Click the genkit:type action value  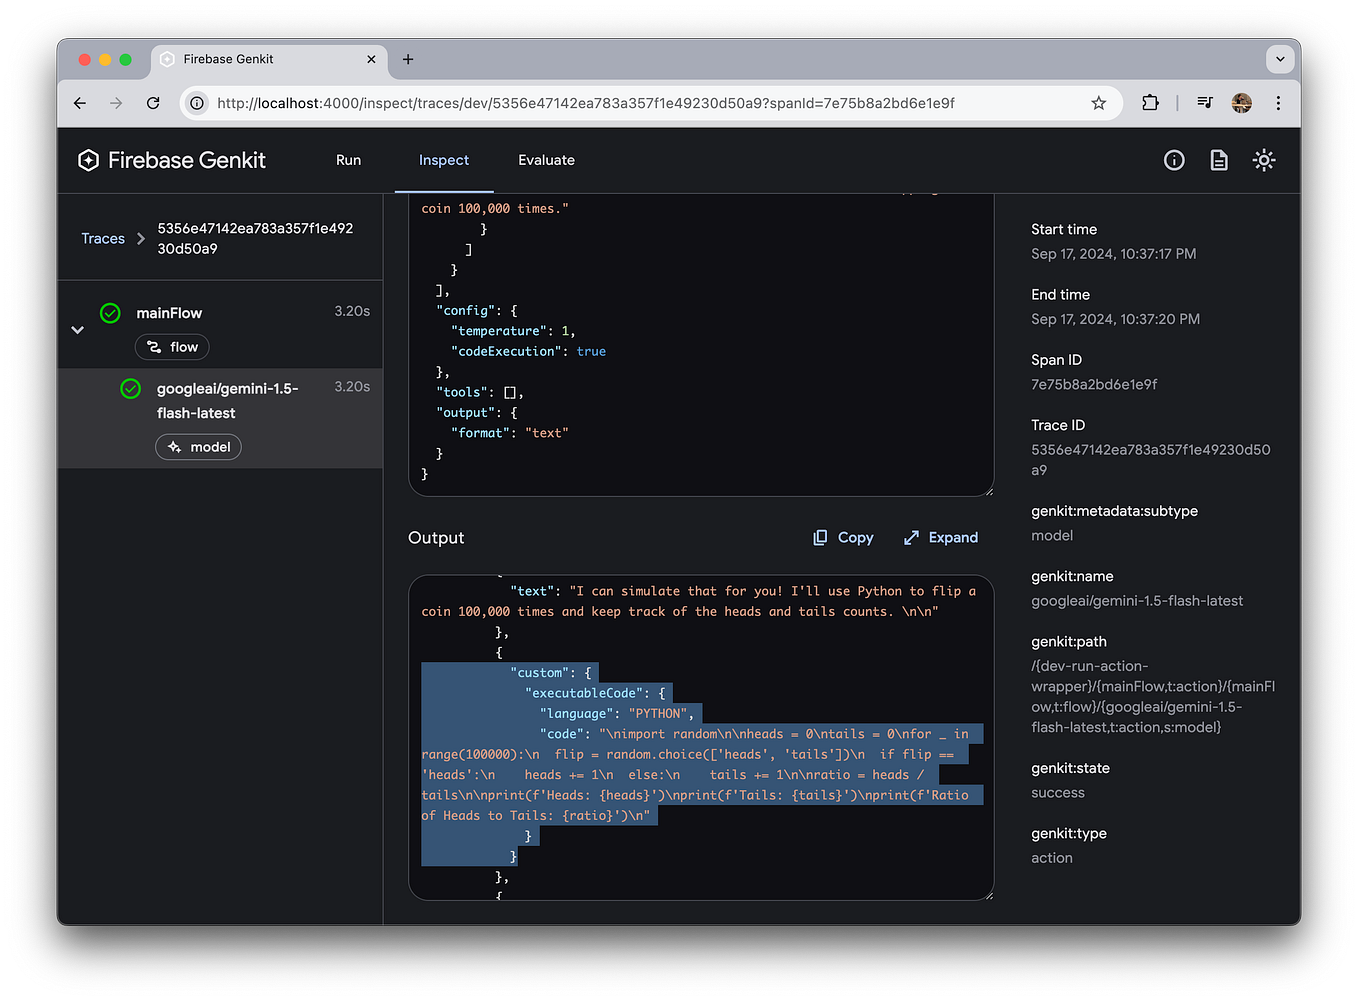1052,858
